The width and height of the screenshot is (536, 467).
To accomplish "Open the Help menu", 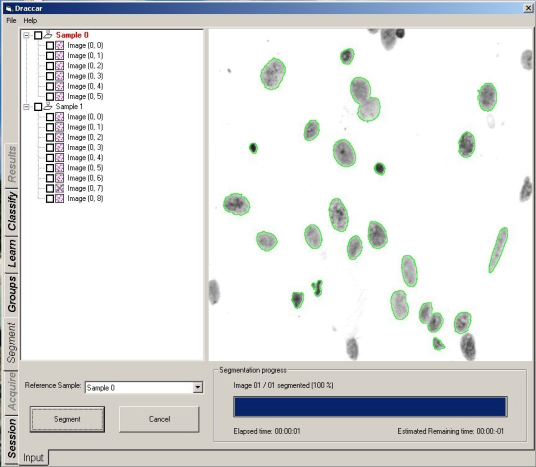I will coord(30,21).
